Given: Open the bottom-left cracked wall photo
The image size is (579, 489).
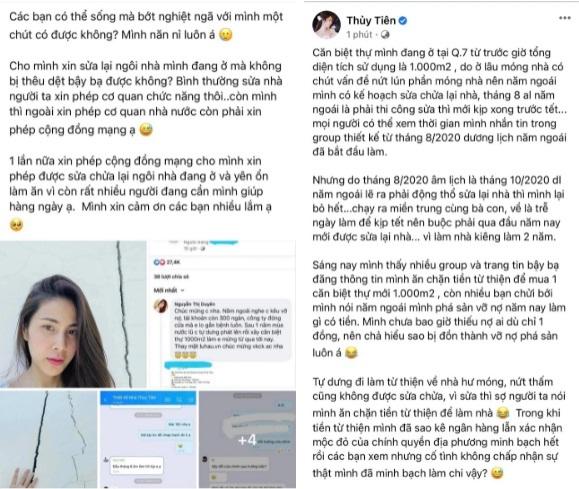Looking at the screenshot, I should pos(48,440).
